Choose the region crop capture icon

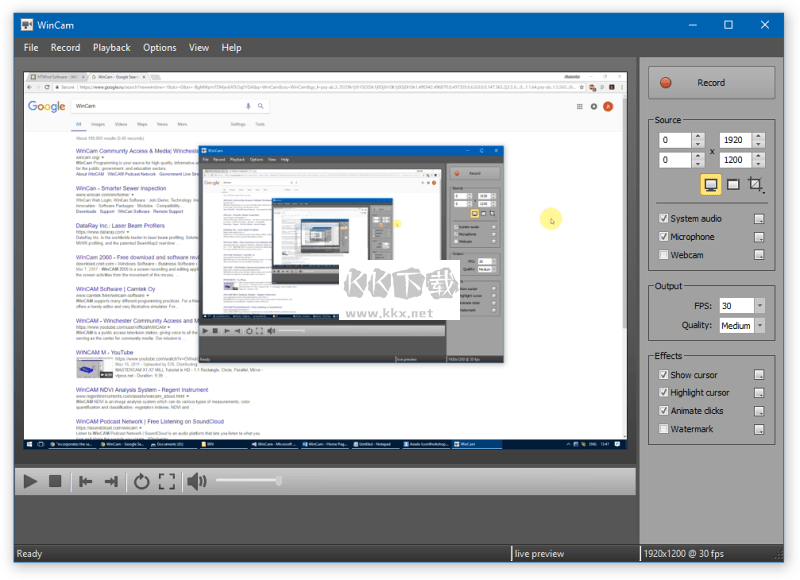coord(756,185)
